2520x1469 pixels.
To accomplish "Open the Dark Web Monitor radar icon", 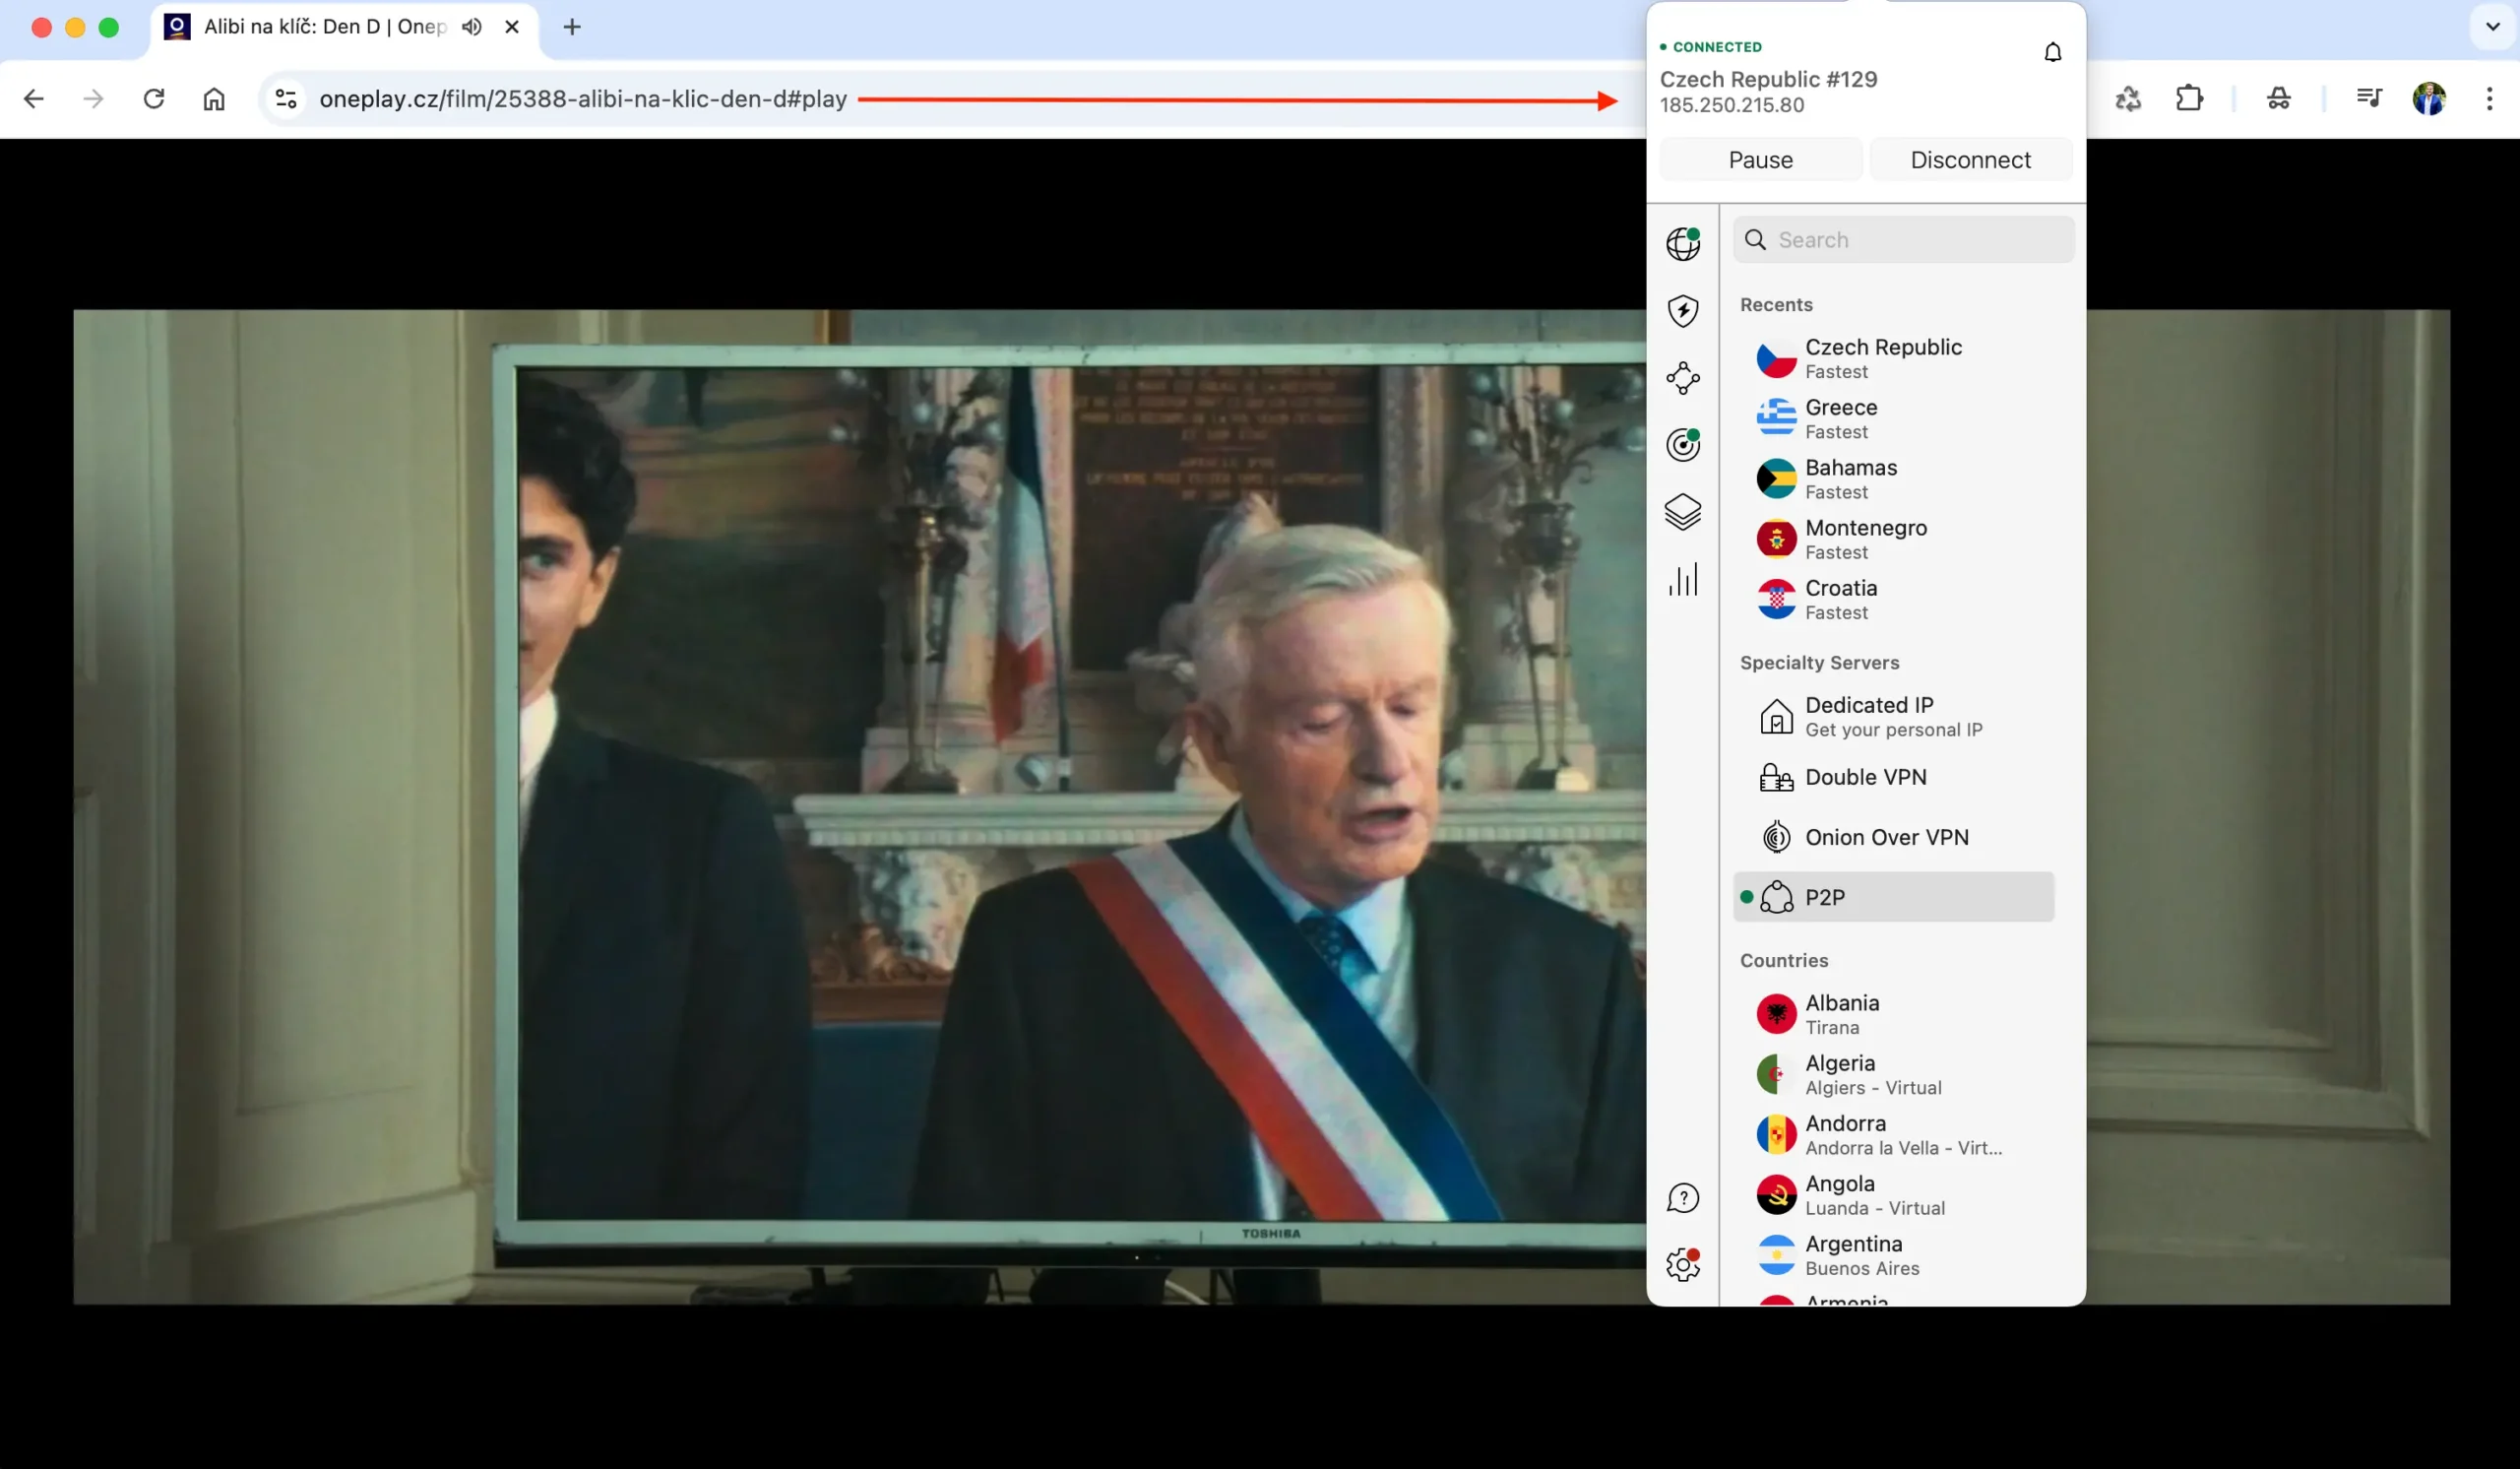I will coord(1683,444).
